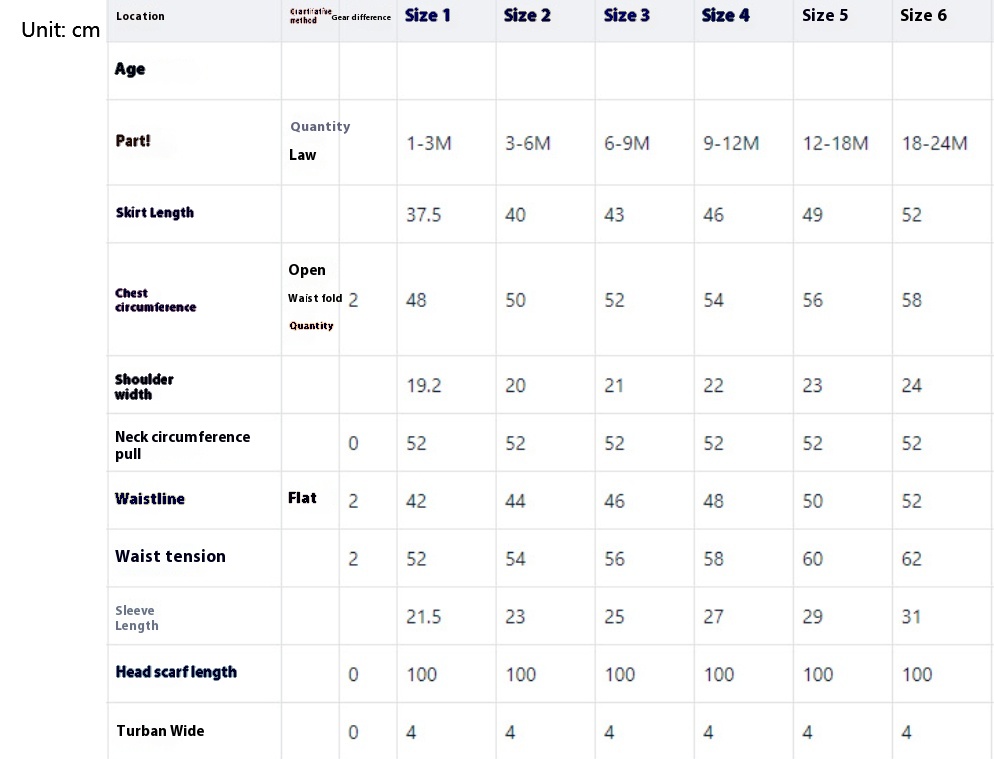
Task: Click the Head scarf length row label
Action: 176,672
